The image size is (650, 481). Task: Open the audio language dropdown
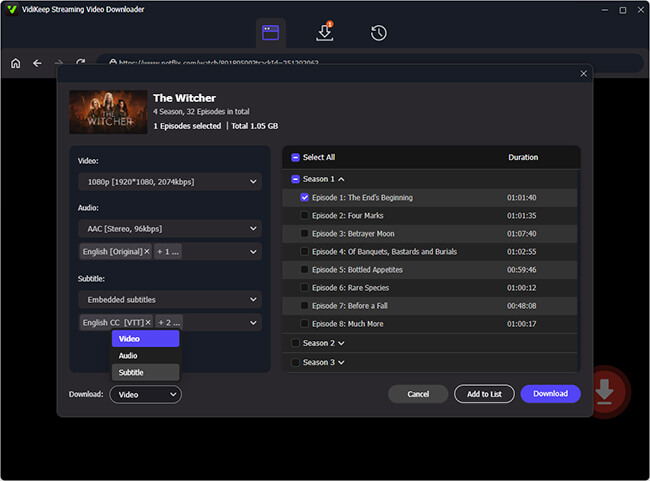click(x=253, y=252)
